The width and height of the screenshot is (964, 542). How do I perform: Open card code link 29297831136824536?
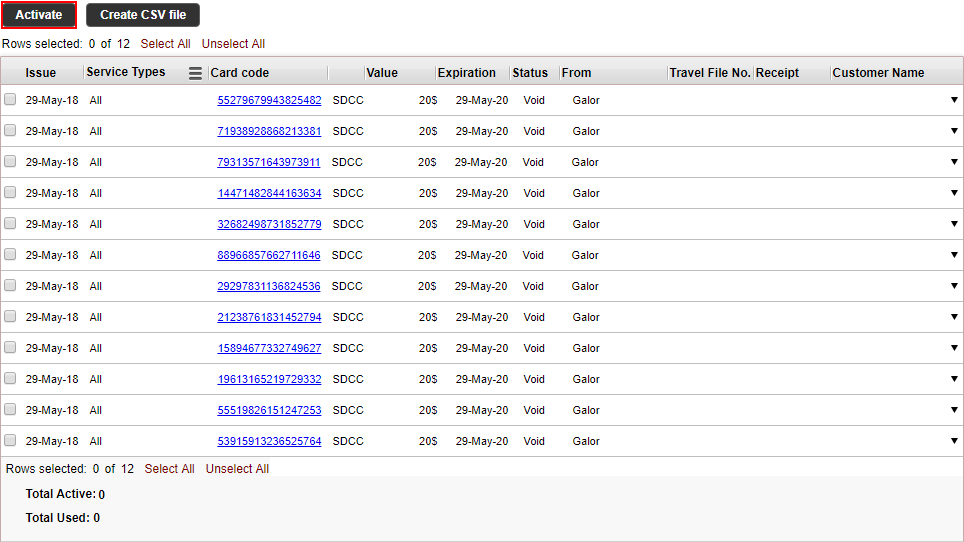(x=269, y=286)
